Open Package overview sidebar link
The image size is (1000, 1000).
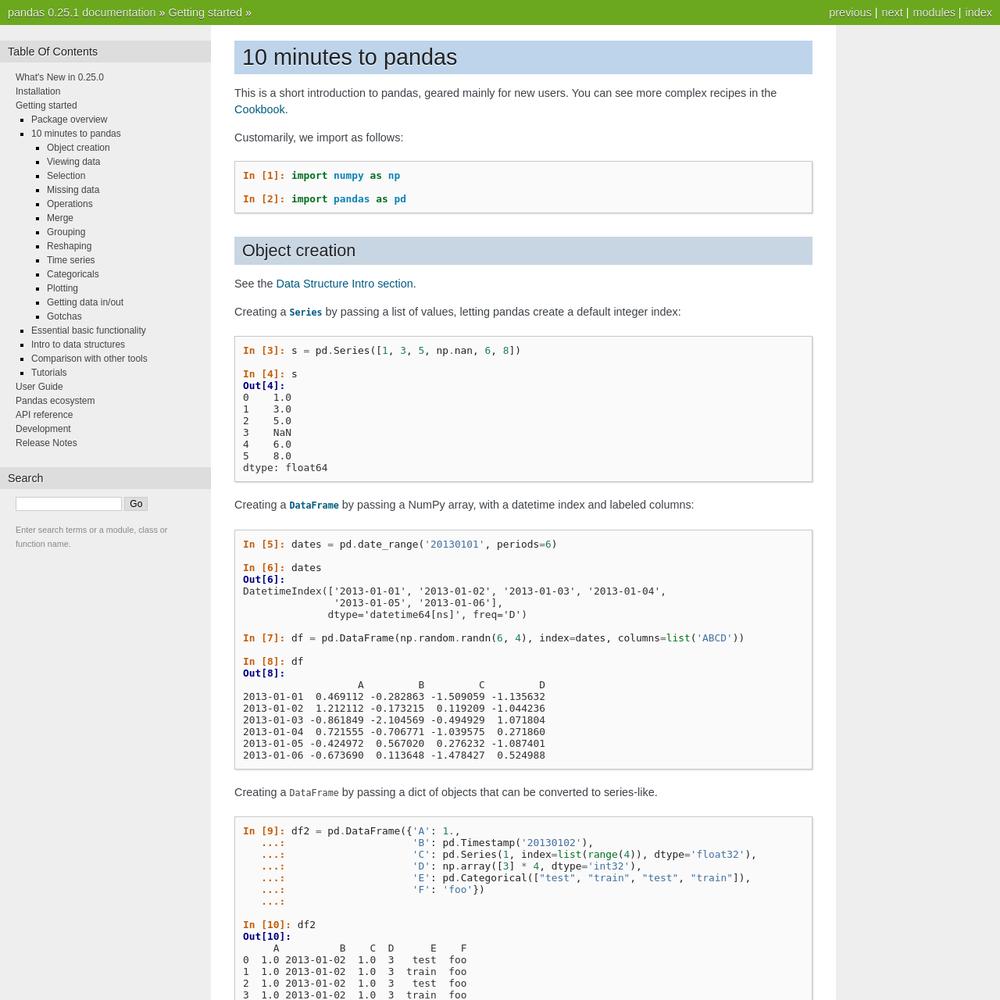[x=69, y=119]
